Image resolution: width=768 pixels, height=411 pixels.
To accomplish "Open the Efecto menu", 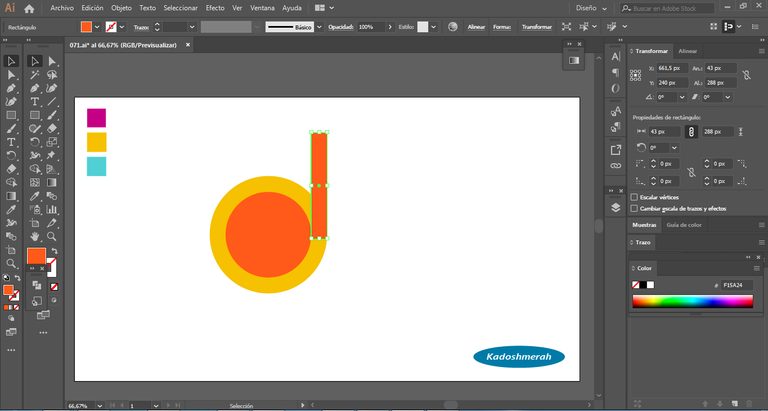I will [x=215, y=8].
